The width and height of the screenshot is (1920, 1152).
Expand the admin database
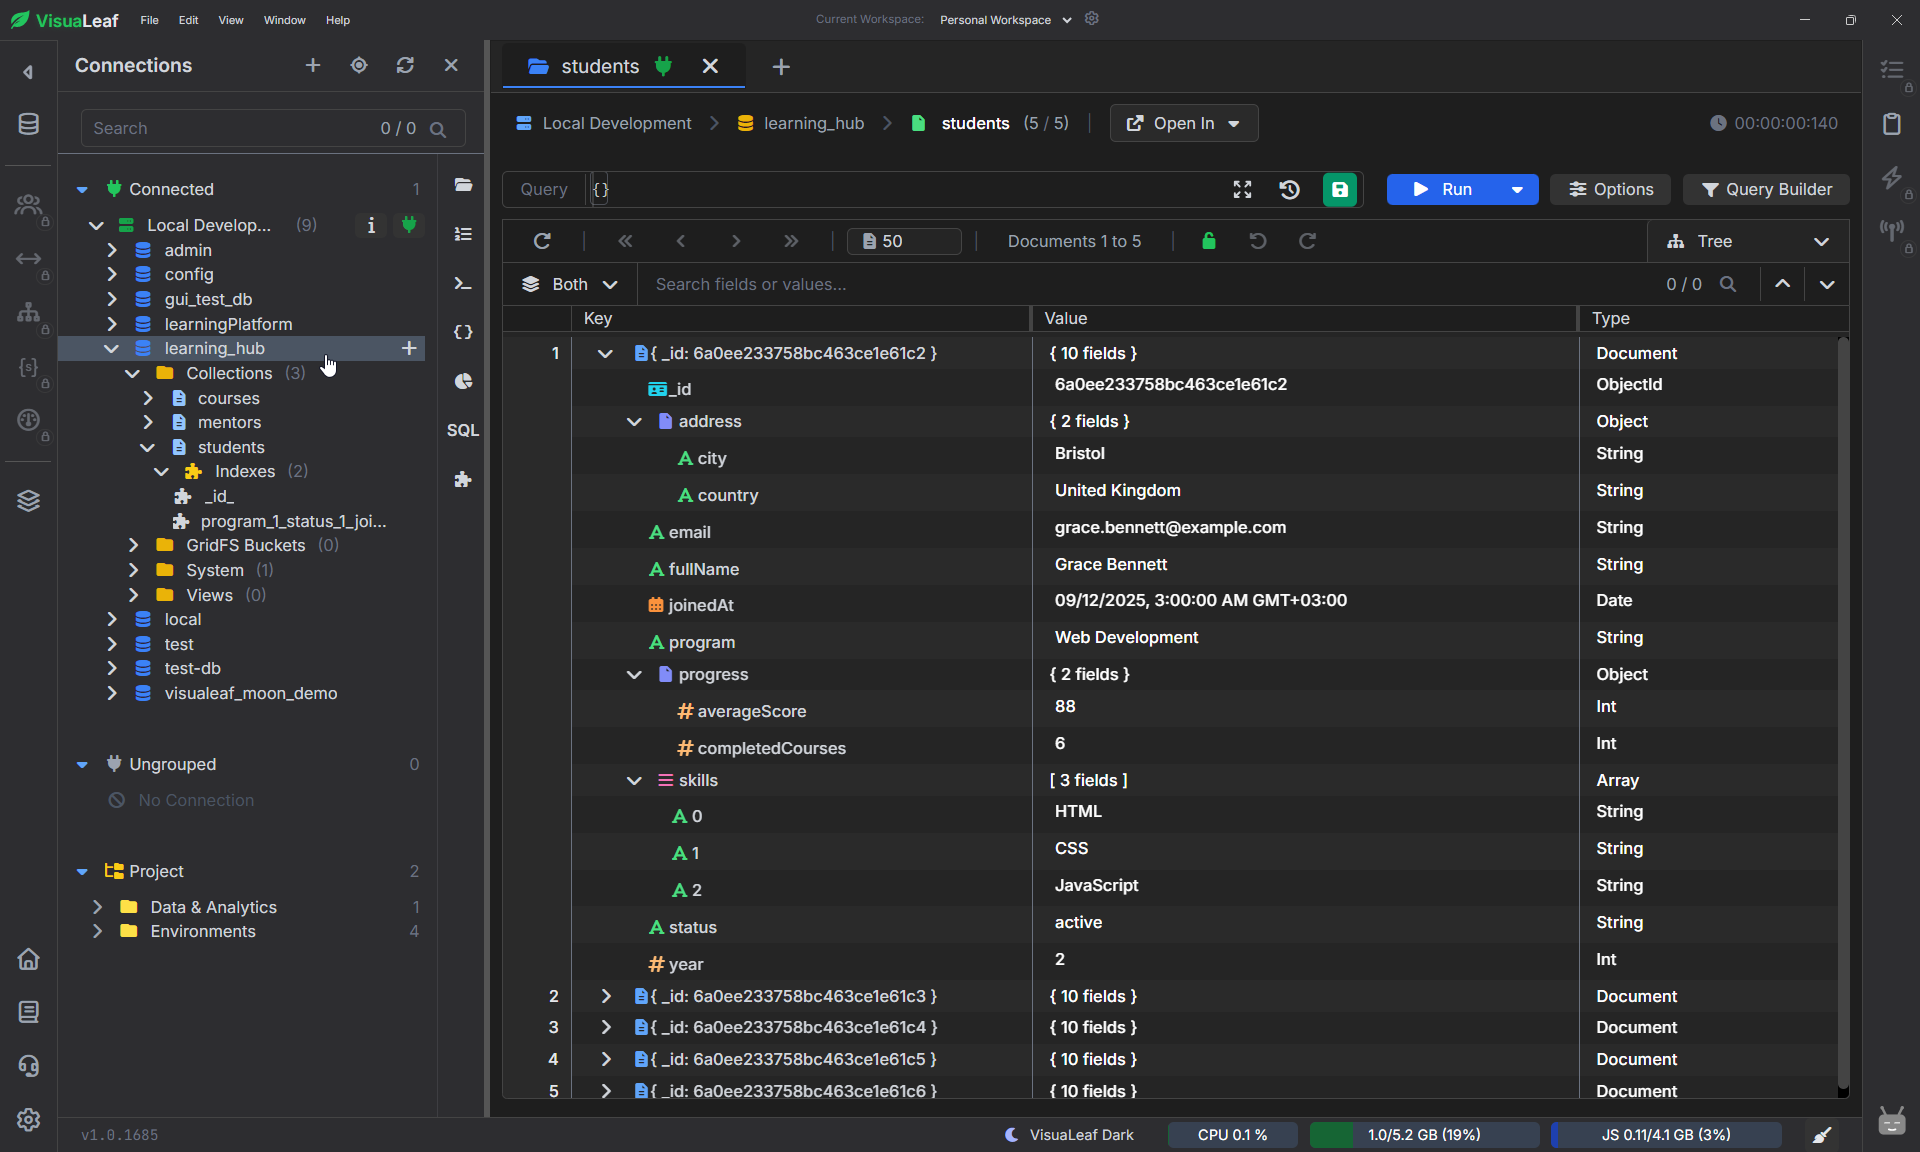112,250
